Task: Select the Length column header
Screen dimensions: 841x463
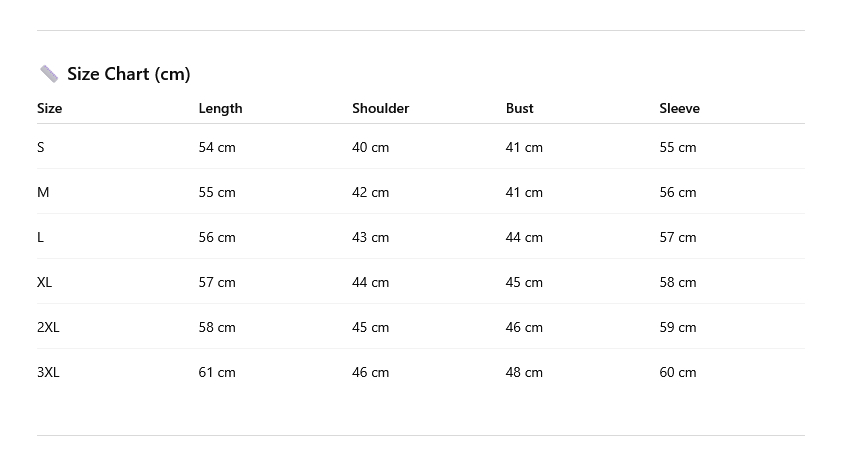Action: 220,108
